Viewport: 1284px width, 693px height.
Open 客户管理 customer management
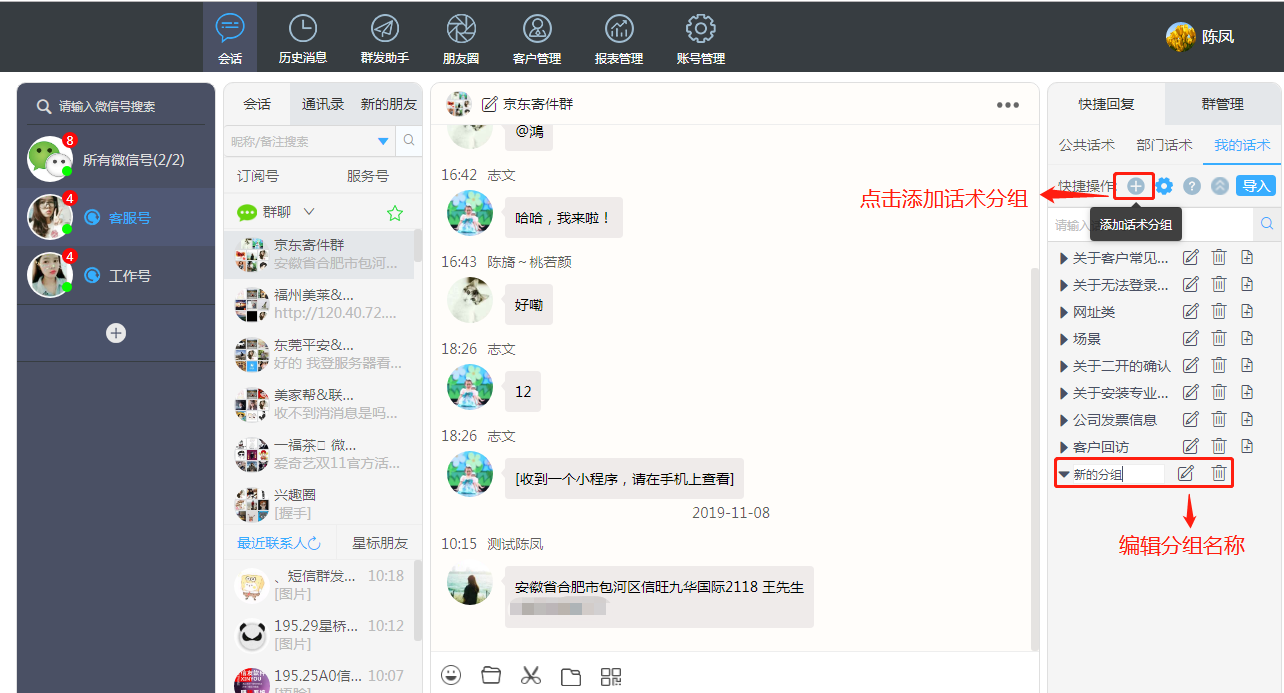point(537,37)
